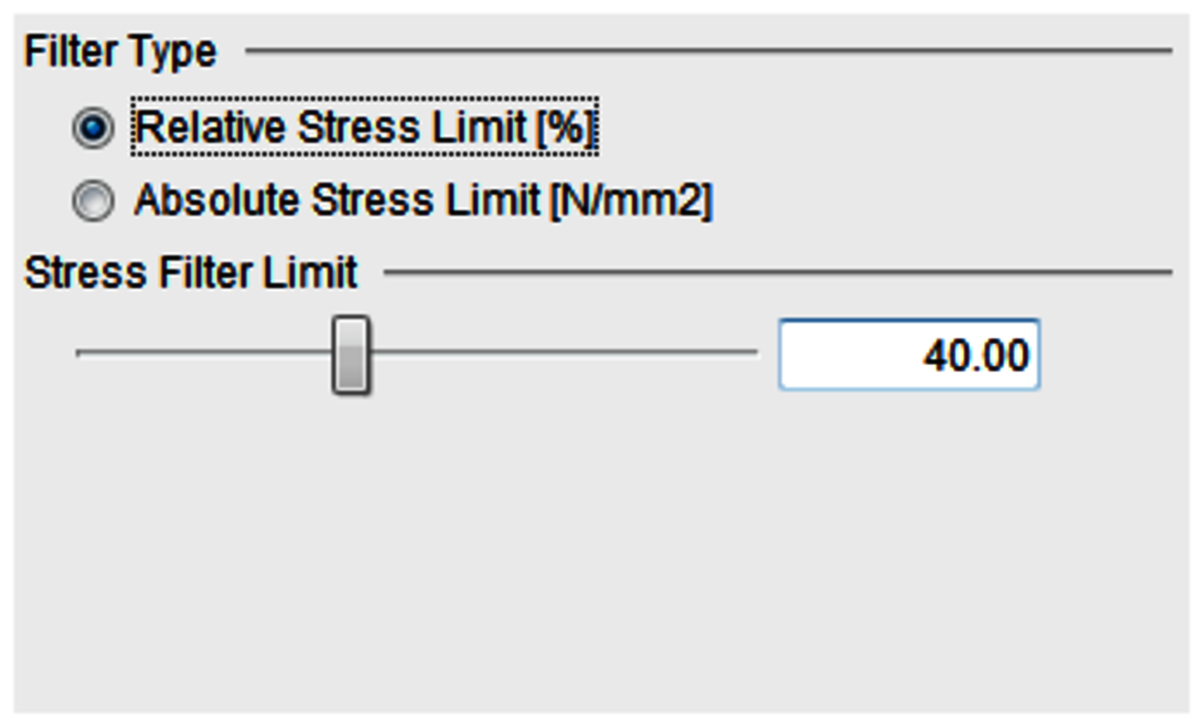Screen dimensions: 1200x727
Task: Click the 'Absolute Stress Limit [N/mm2]' label text
Action: click(x=423, y=201)
